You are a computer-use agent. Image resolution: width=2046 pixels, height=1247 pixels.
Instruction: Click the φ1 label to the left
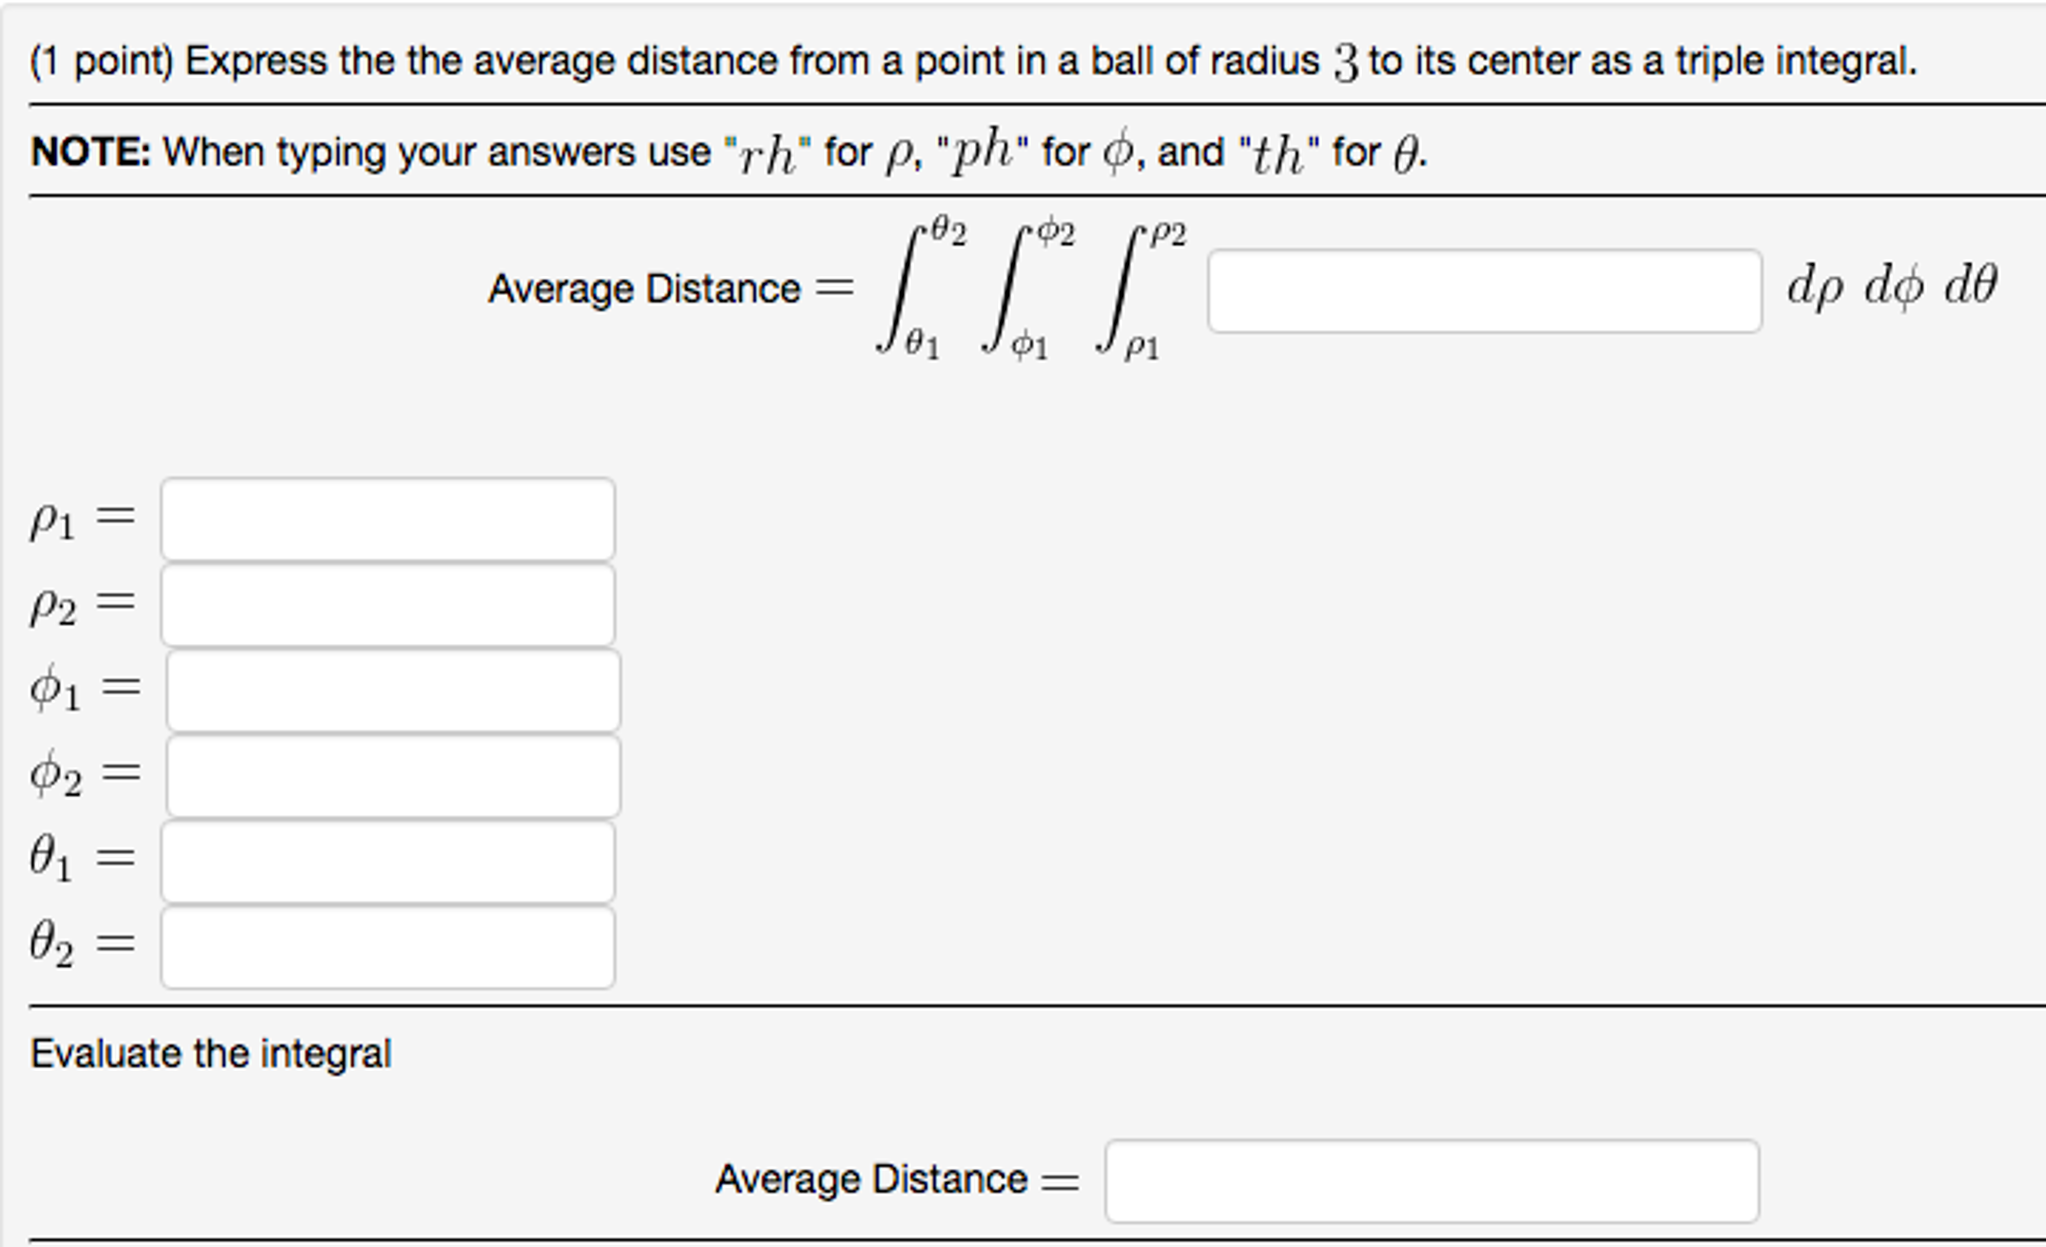click(53, 687)
